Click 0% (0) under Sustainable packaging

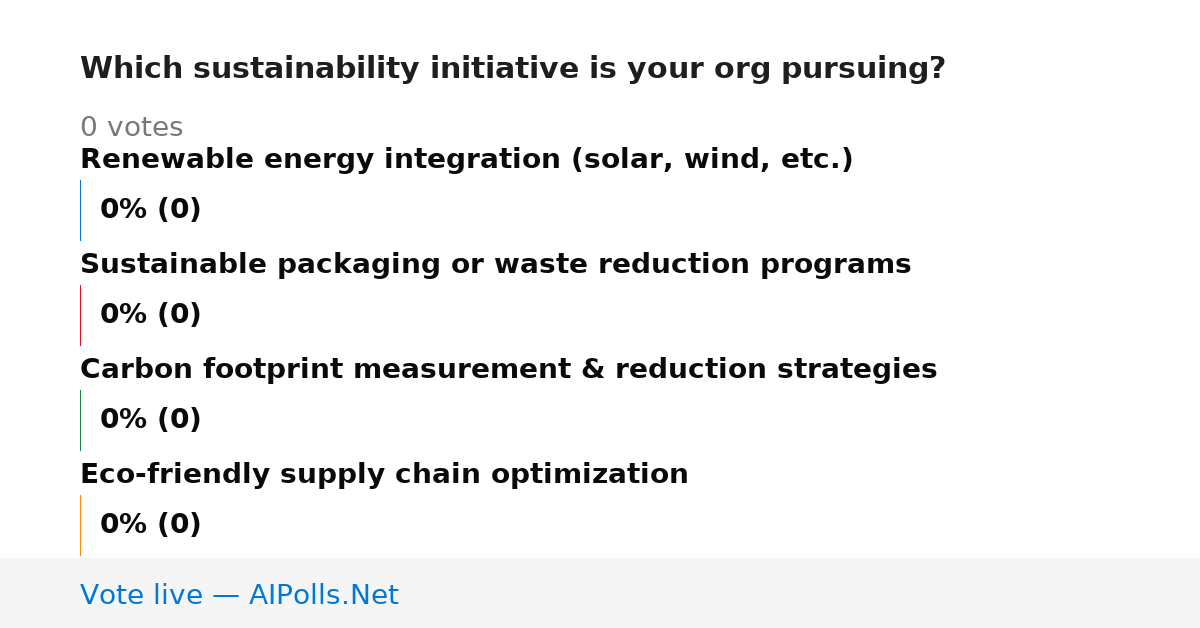pos(150,315)
